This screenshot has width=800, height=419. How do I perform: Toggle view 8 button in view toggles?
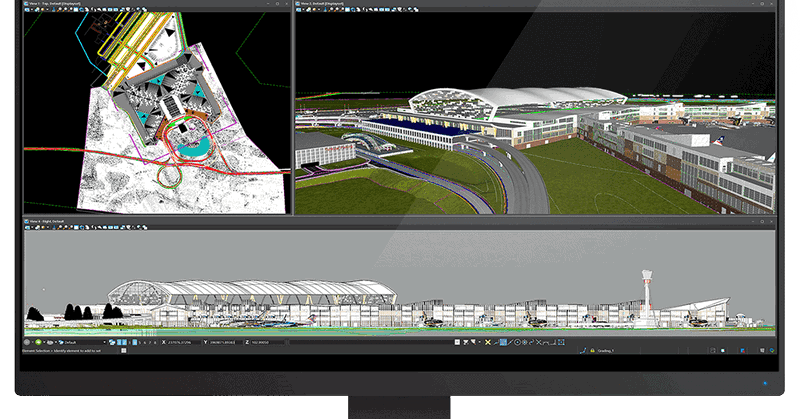155,342
